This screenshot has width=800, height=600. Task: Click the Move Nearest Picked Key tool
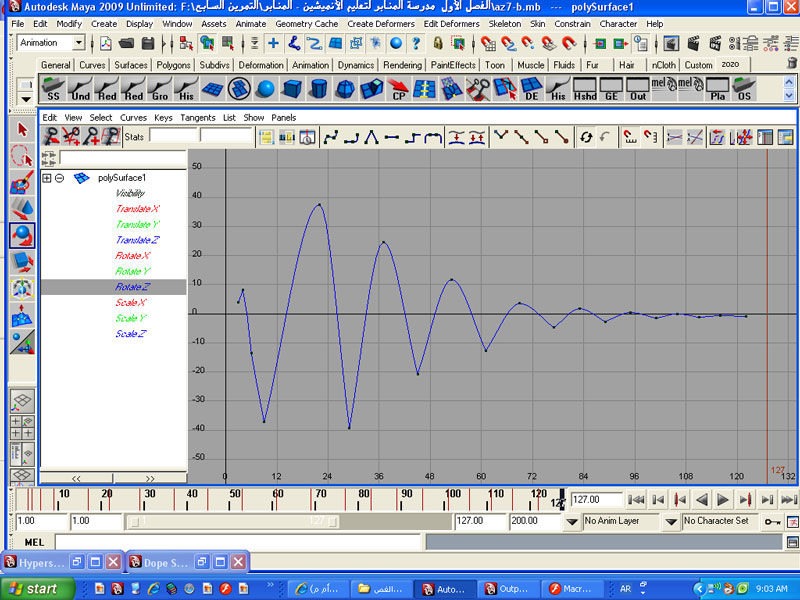click(51, 136)
